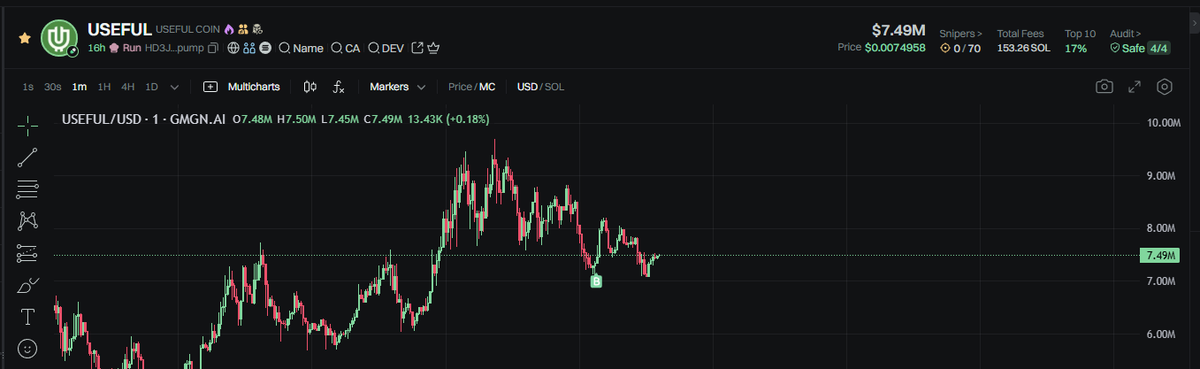Viewport: 1200px width, 369px height.
Task: Select the 1D timeframe
Action: (x=152, y=87)
